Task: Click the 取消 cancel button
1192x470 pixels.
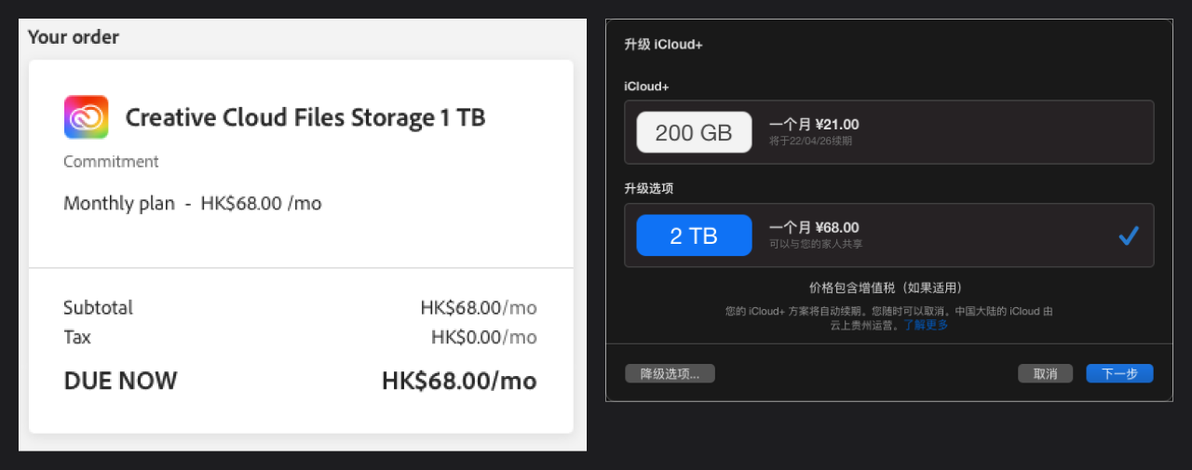Action: 1045,373
